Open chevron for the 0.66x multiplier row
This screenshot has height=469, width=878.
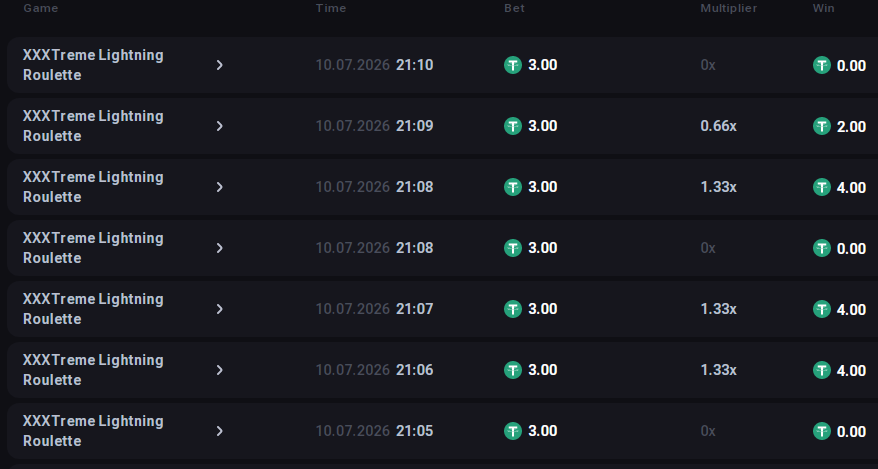point(220,126)
